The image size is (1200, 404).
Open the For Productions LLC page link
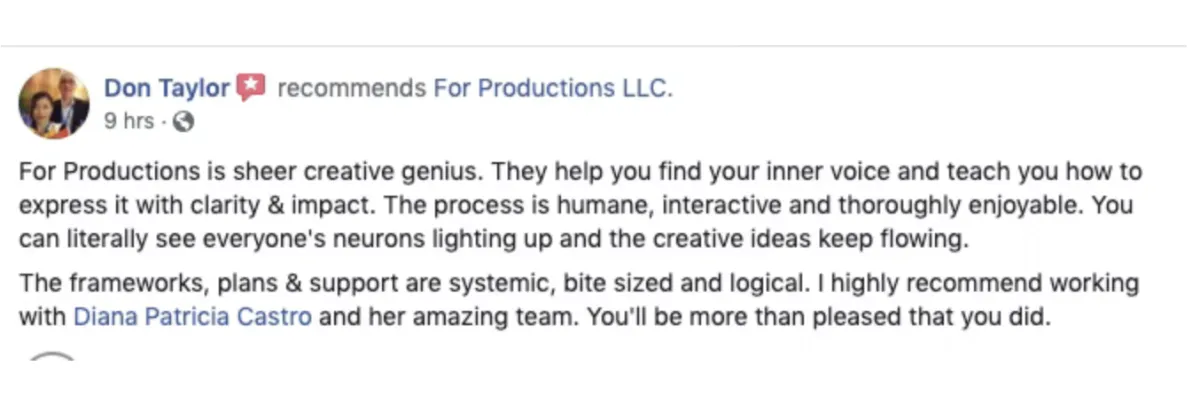click(x=553, y=88)
